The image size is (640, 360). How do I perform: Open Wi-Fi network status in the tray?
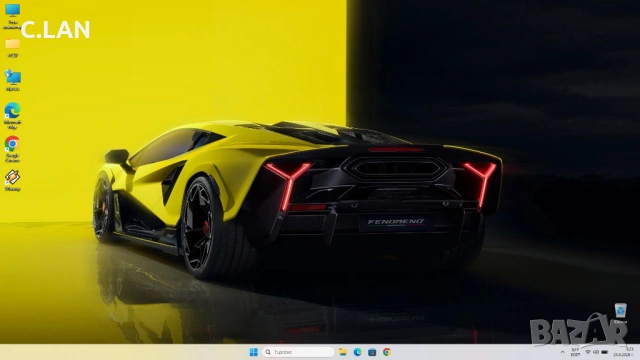pos(588,352)
